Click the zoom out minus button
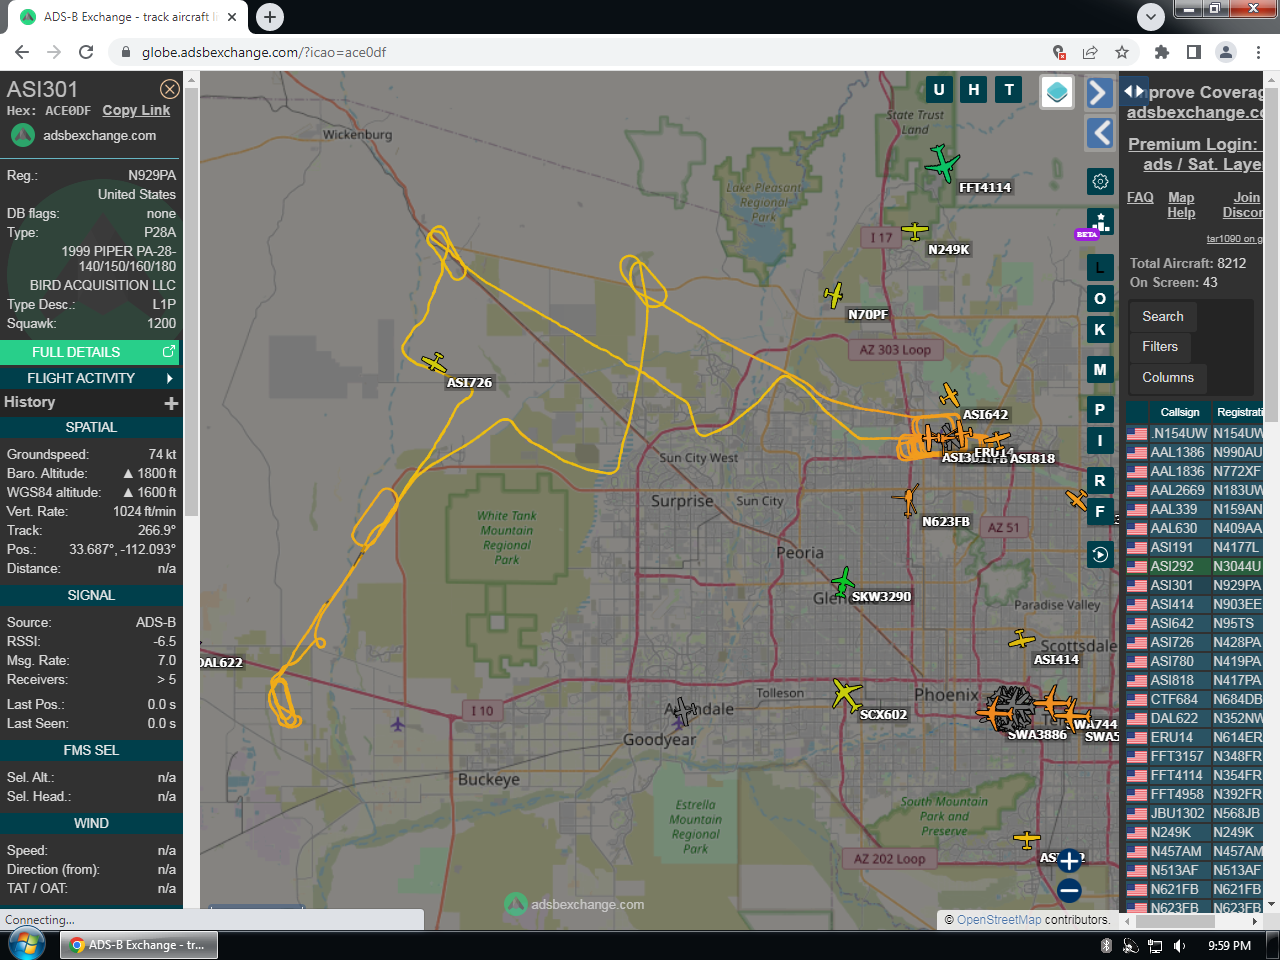Screen dimensions: 1280x960 tap(1069, 890)
